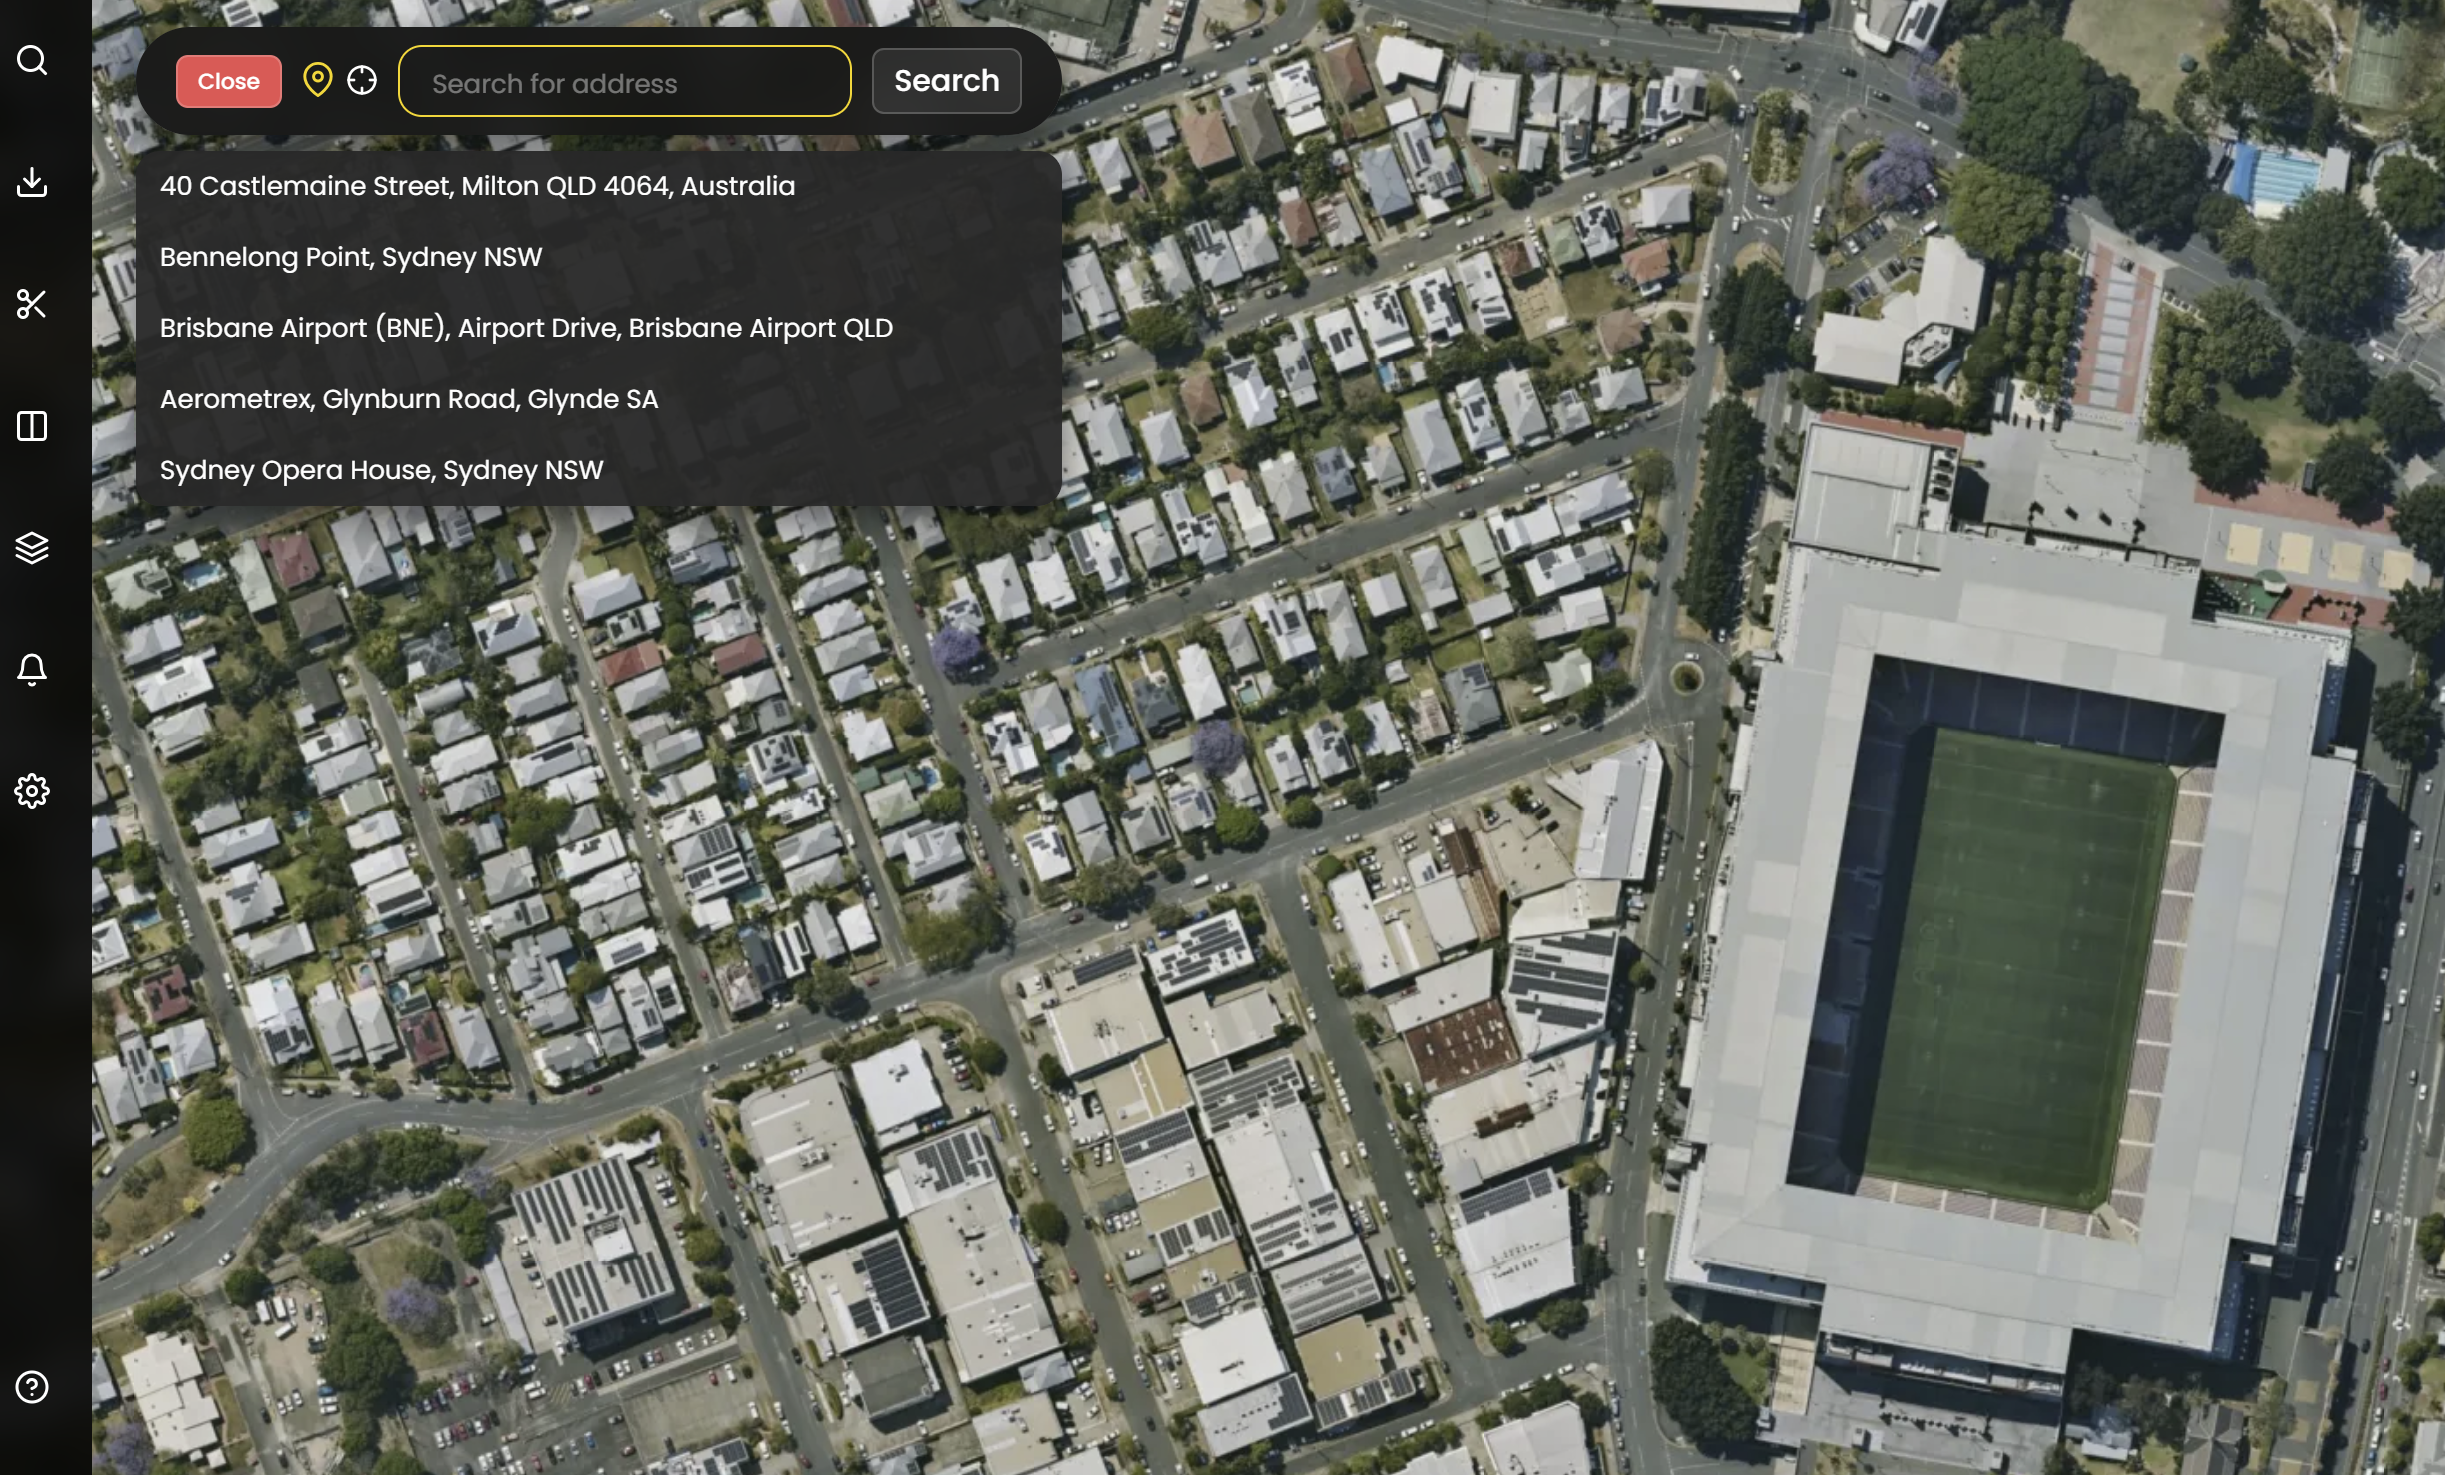Click the download icon in sidebar
Screen dimensions: 2445x1475
pyautogui.click(x=32, y=182)
